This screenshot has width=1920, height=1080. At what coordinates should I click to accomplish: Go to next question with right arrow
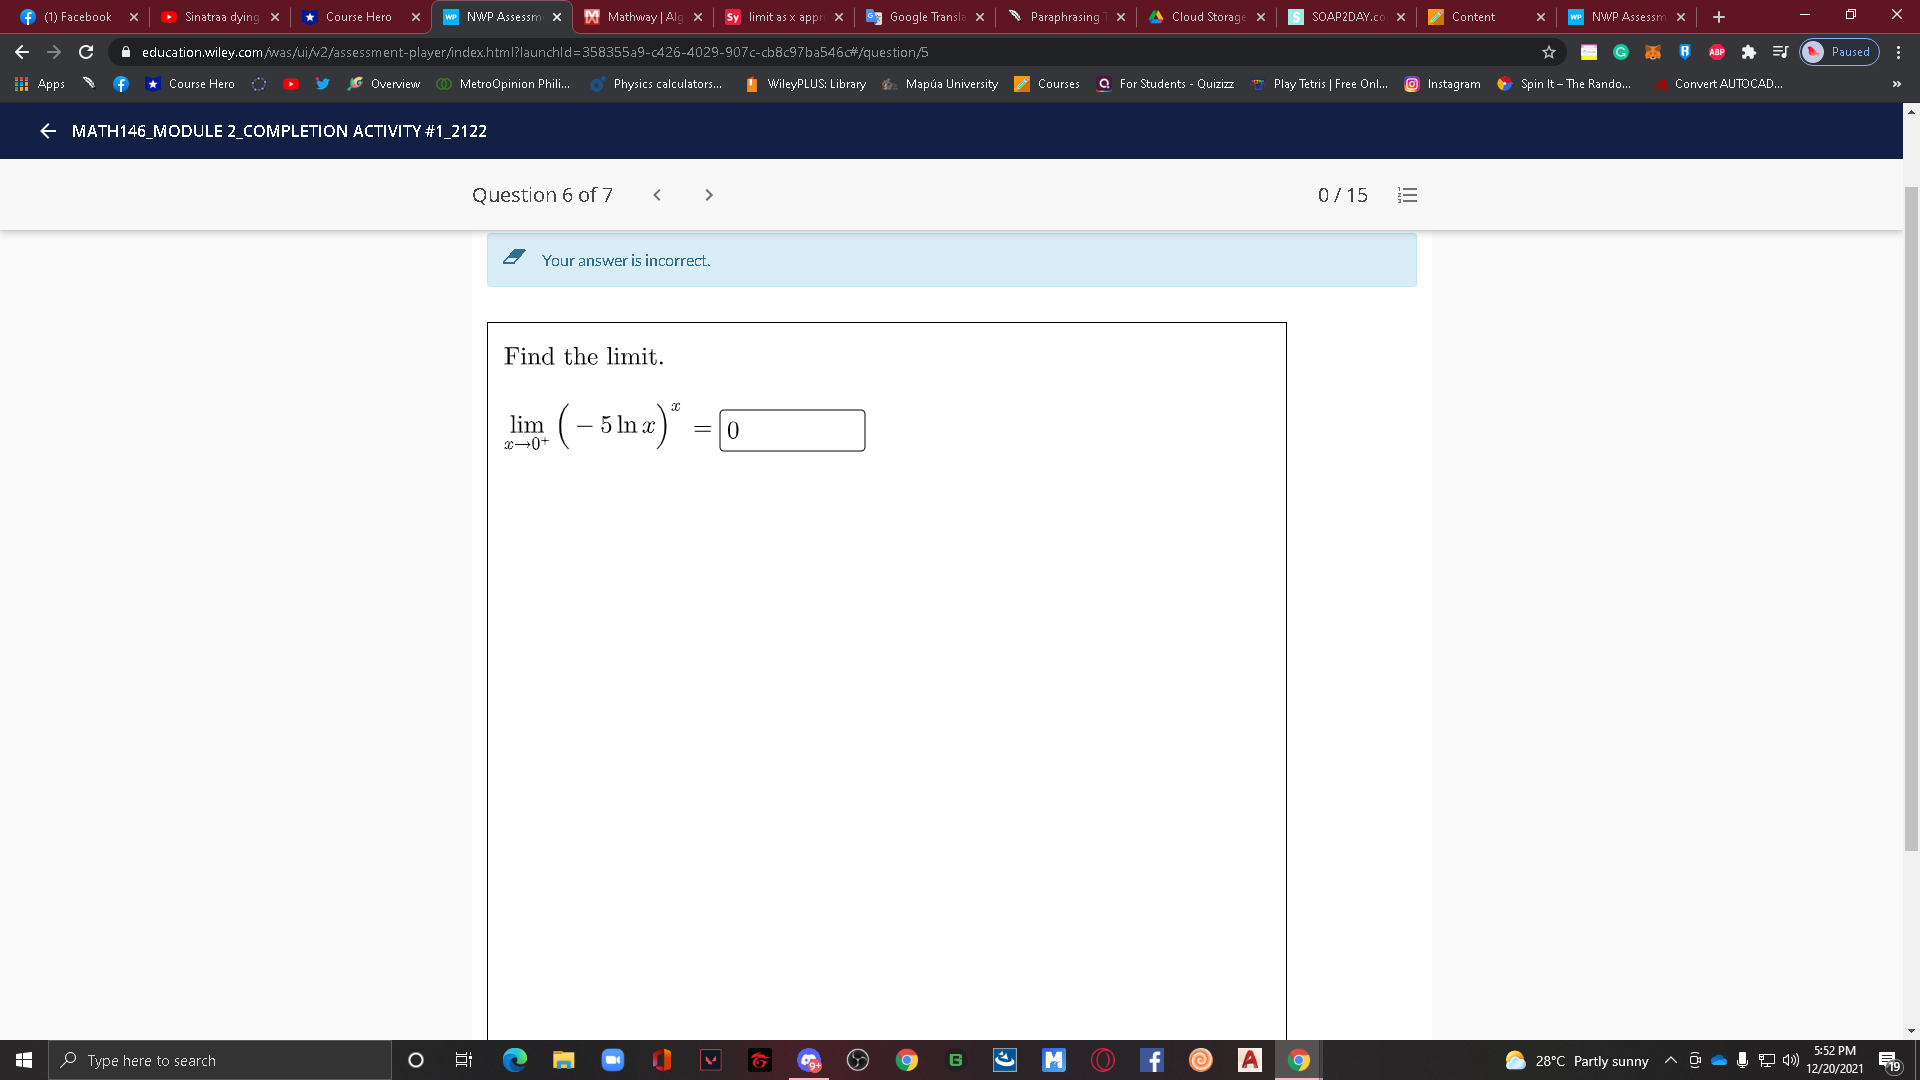pos(709,195)
